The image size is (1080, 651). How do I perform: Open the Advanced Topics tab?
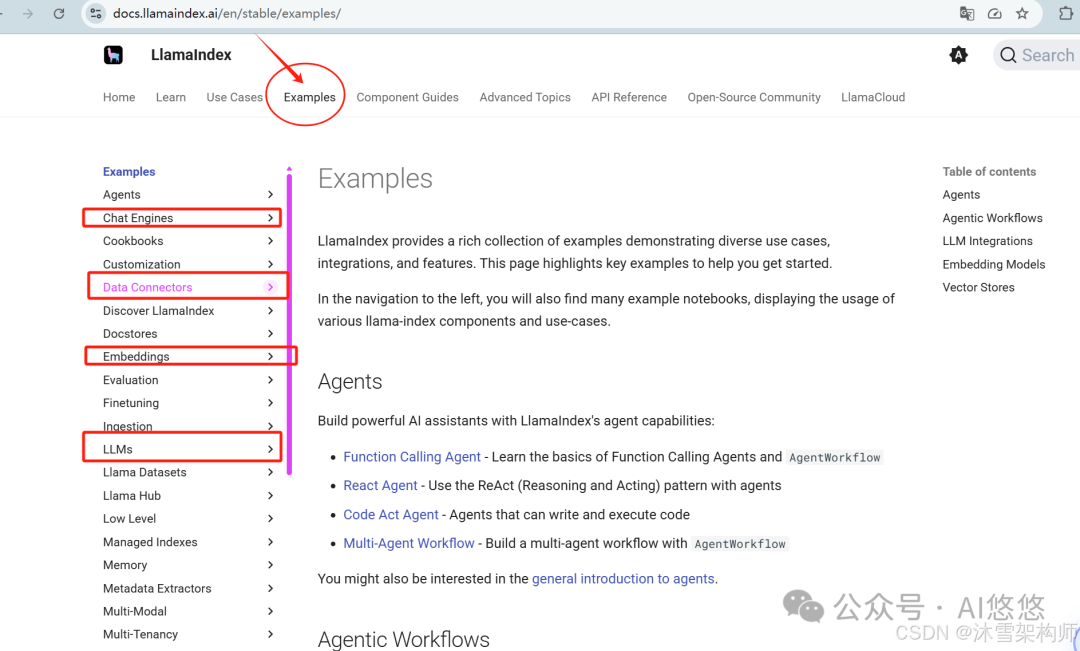525,97
